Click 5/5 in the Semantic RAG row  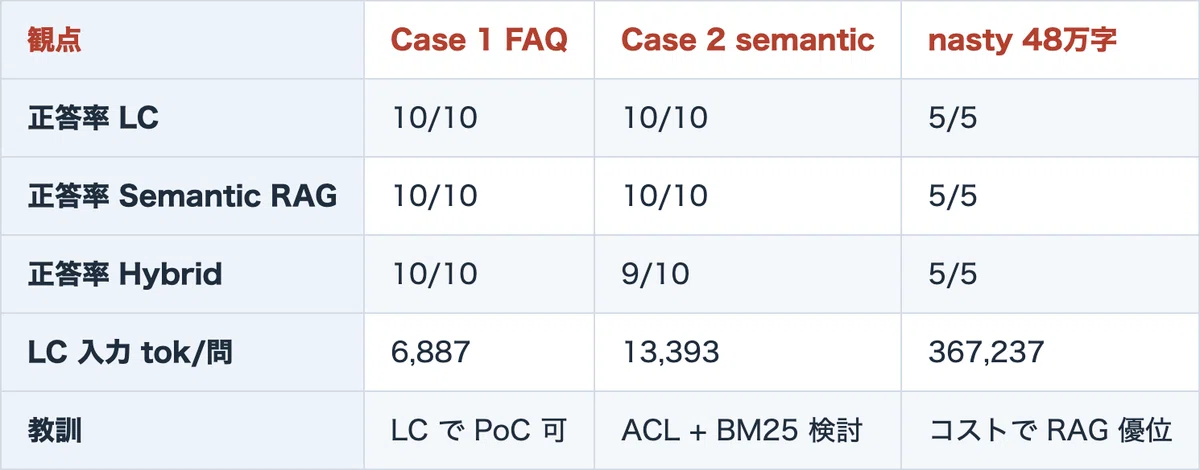point(952,196)
